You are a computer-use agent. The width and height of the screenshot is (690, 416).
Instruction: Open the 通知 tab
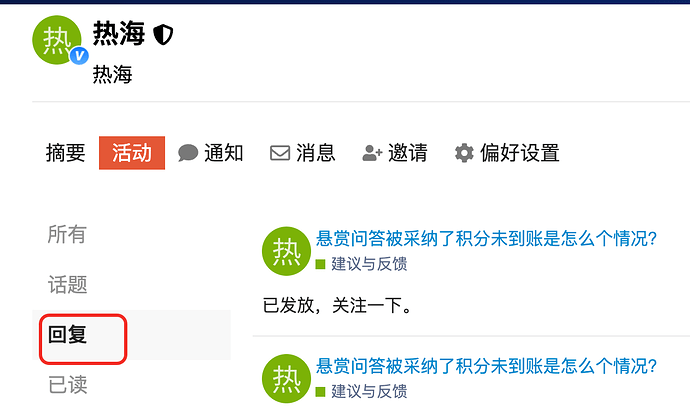click(224, 153)
